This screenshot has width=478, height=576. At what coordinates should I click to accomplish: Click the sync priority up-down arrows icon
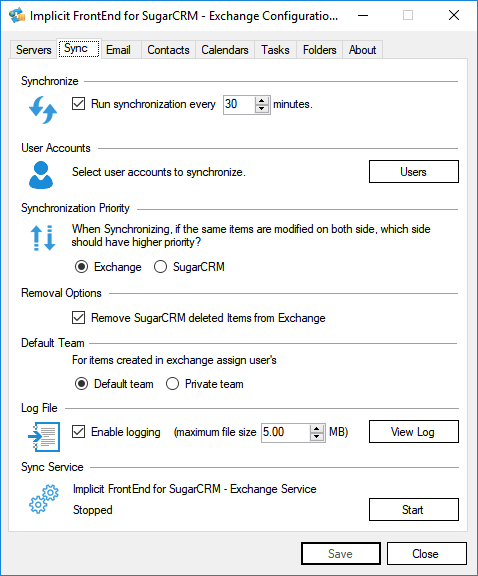43,238
